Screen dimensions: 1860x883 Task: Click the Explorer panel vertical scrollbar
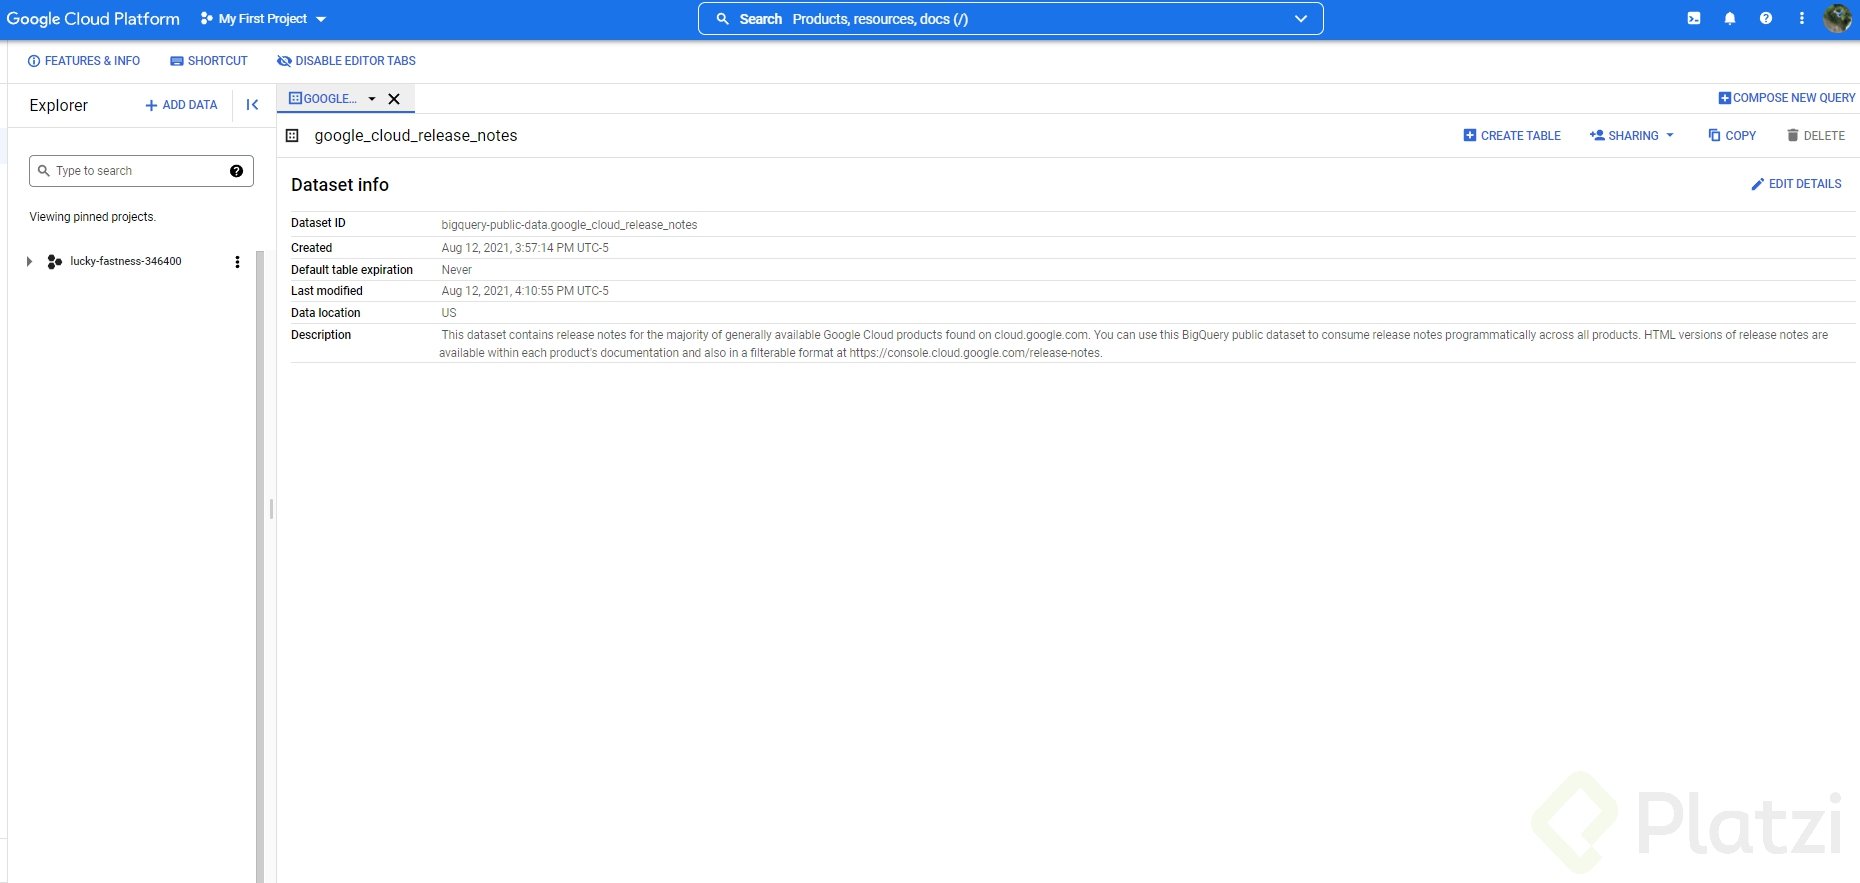[260, 566]
